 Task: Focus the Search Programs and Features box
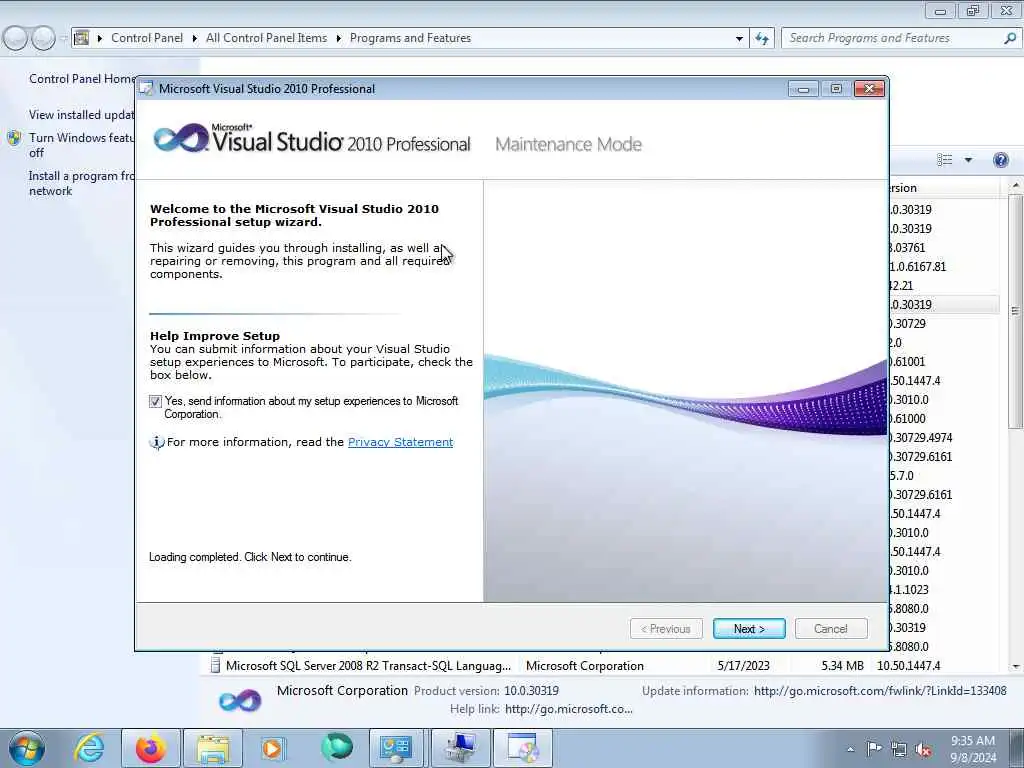coord(901,38)
